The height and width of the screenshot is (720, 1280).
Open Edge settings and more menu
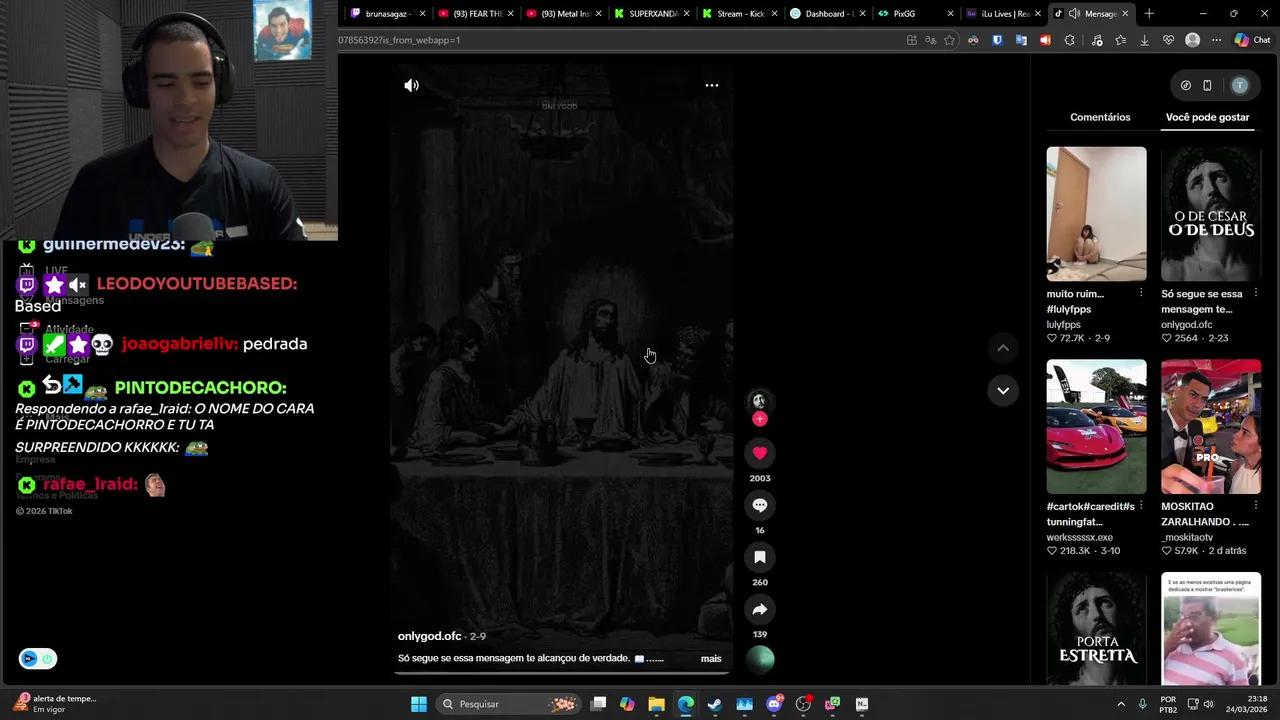pyautogui.click(x=1216, y=40)
